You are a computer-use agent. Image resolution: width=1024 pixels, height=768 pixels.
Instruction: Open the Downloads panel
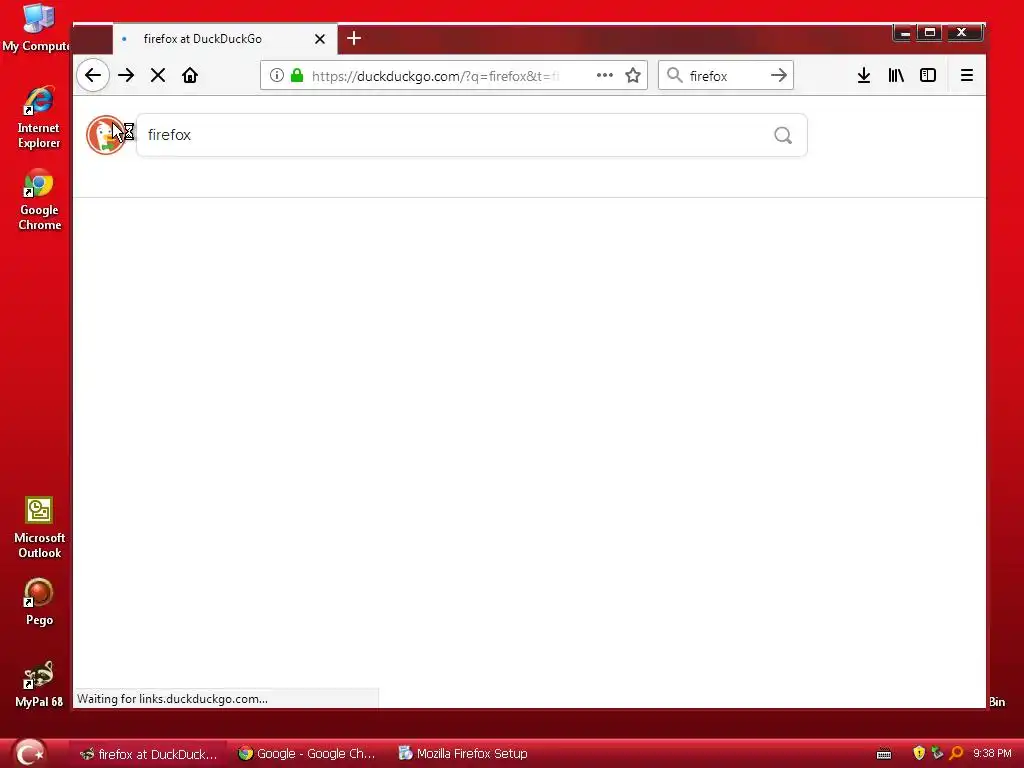(x=863, y=75)
